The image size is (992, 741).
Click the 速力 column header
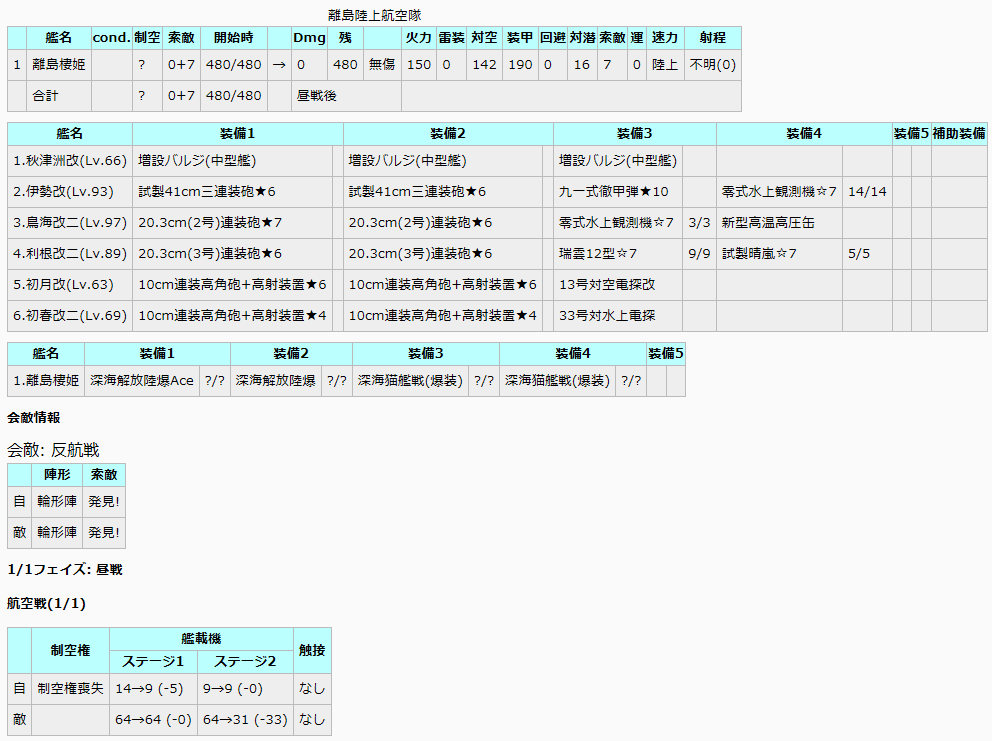pyautogui.click(x=664, y=38)
